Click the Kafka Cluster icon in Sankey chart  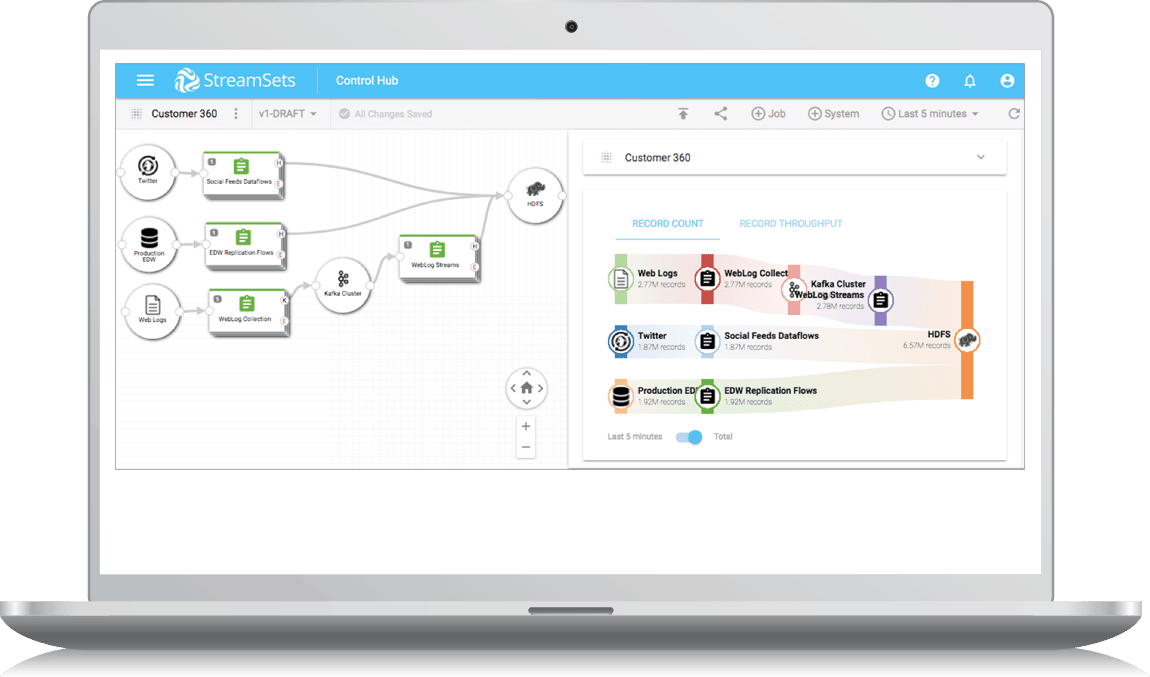point(793,290)
